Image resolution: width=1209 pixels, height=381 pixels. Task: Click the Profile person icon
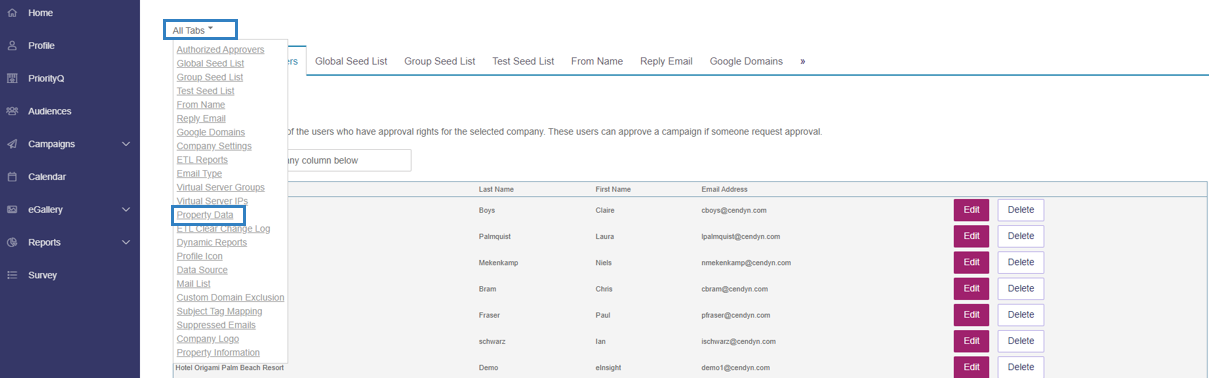pos(12,46)
